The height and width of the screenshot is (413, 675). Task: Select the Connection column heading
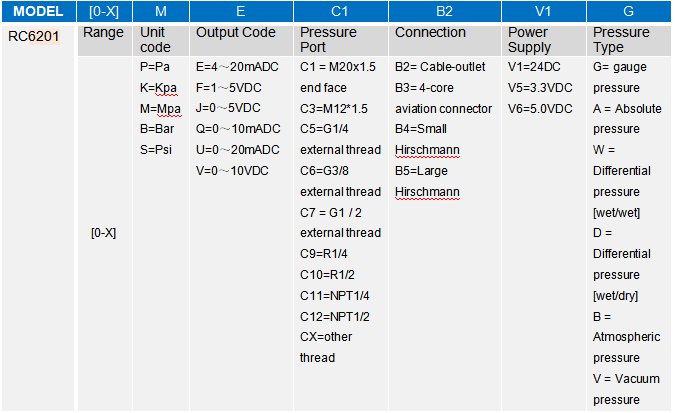click(430, 33)
